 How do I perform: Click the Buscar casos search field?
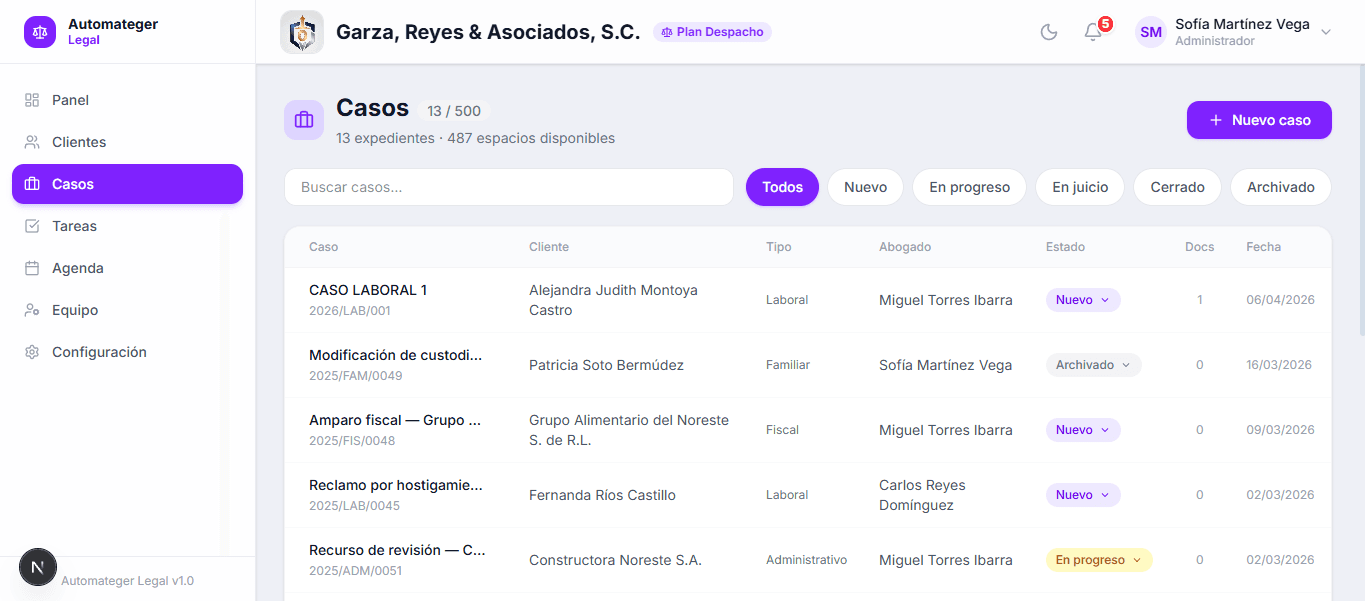coord(508,187)
